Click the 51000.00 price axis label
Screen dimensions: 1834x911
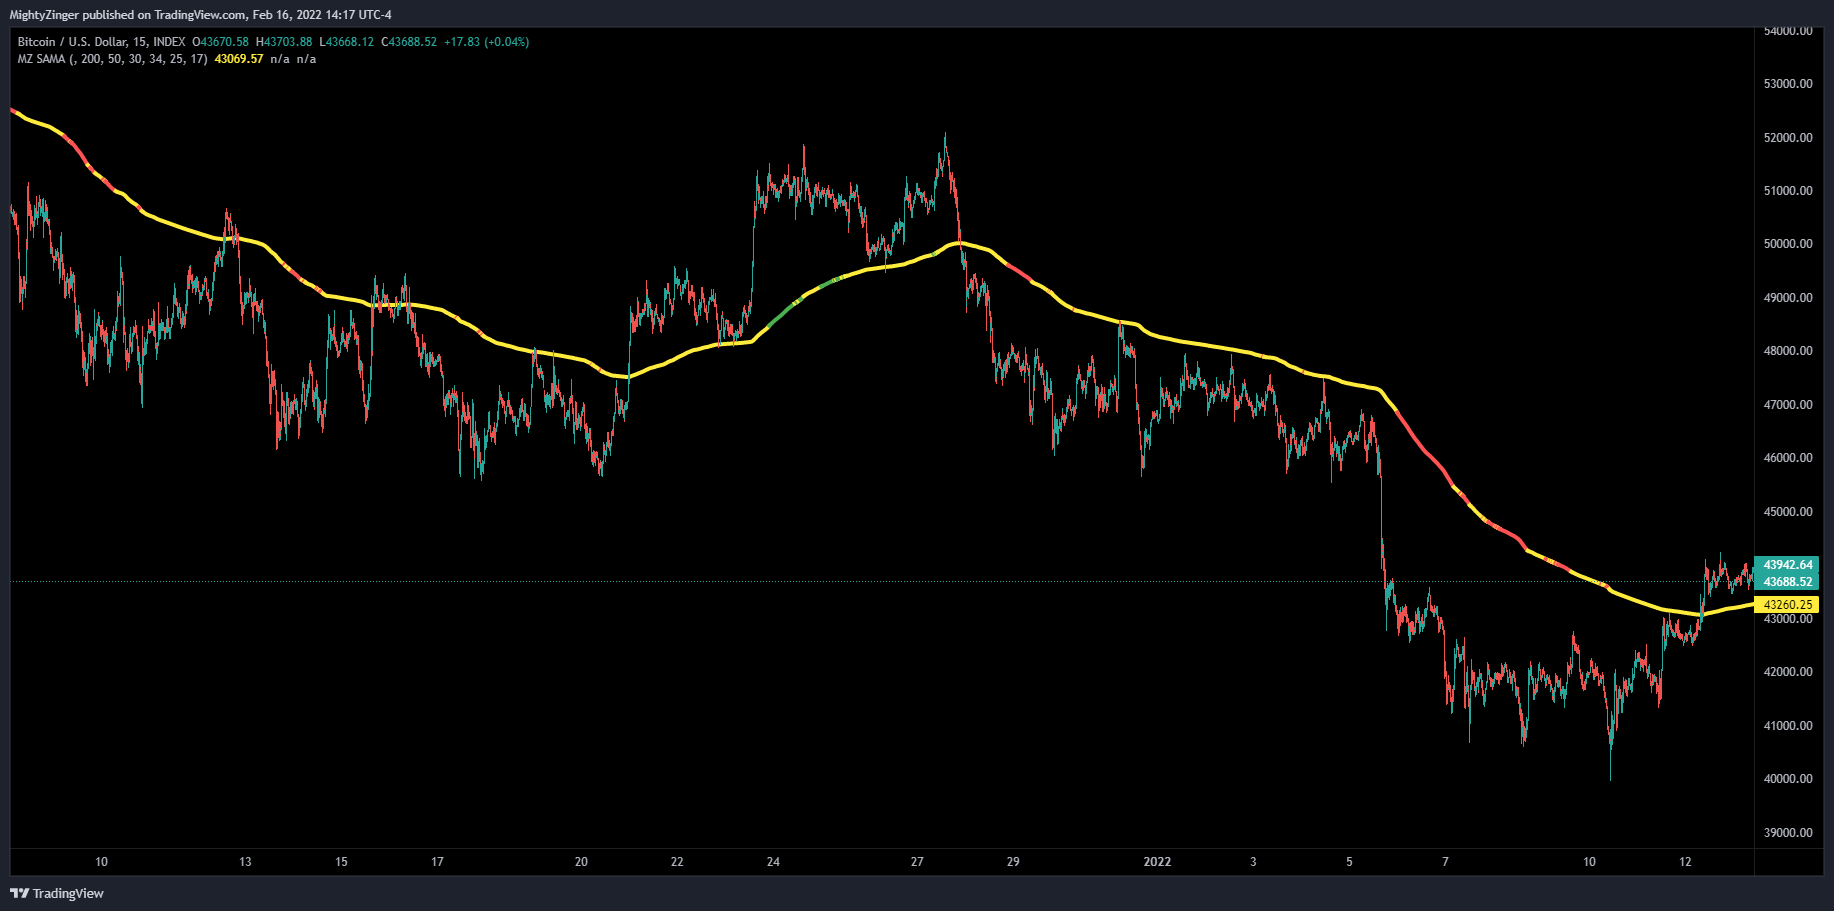click(x=1788, y=191)
